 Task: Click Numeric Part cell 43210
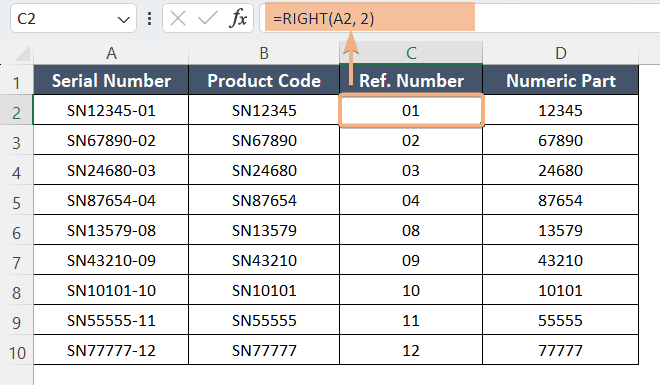click(560, 260)
